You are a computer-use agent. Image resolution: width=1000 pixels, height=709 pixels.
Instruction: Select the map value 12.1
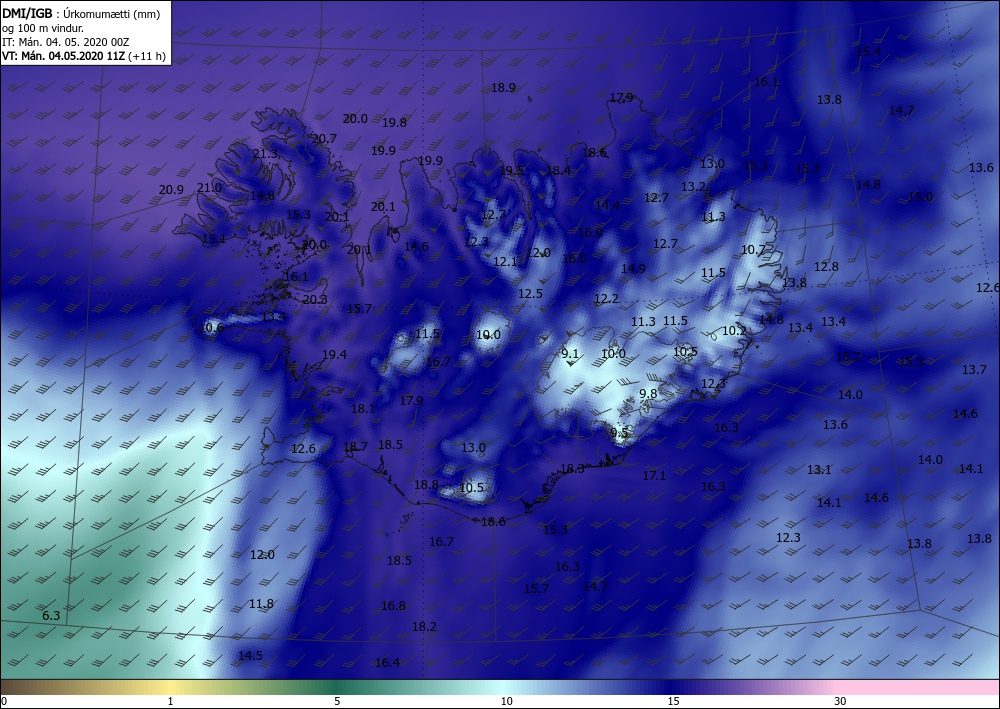point(505,261)
